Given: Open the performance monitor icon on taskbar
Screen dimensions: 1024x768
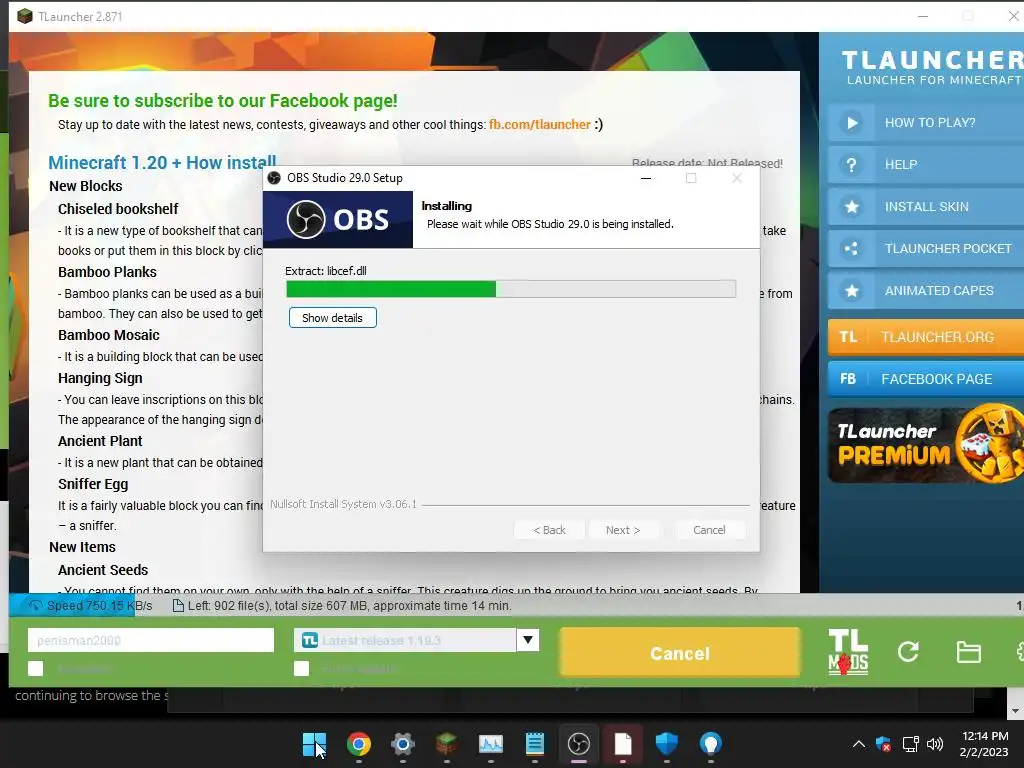Looking at the screenshot, I should 491,744.
